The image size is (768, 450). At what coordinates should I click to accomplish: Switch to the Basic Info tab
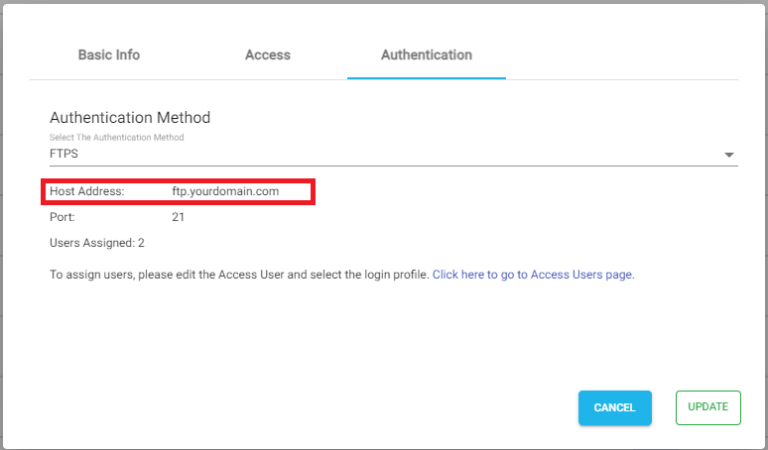[109, 55]
